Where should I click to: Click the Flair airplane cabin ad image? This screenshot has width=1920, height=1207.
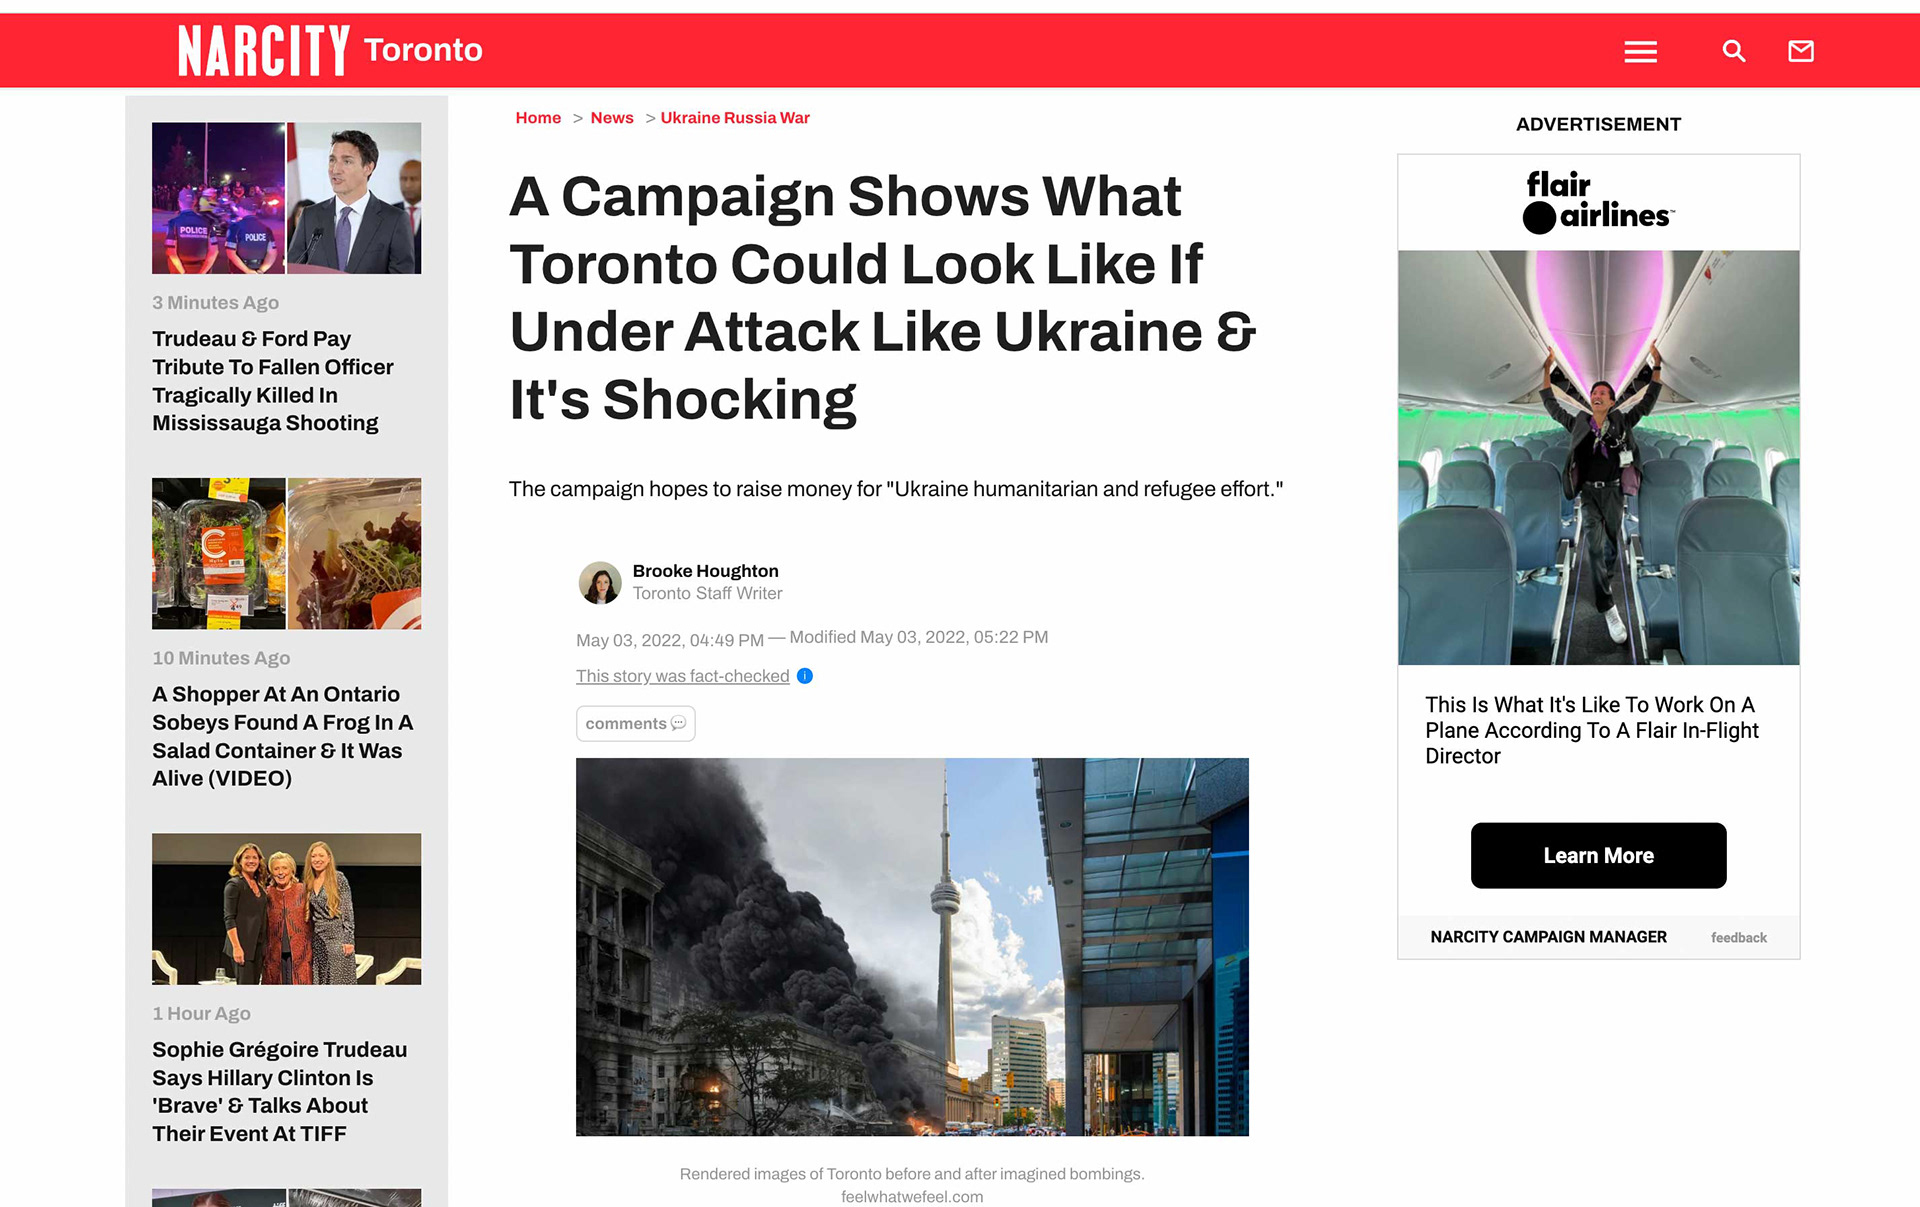point(1598,457)
